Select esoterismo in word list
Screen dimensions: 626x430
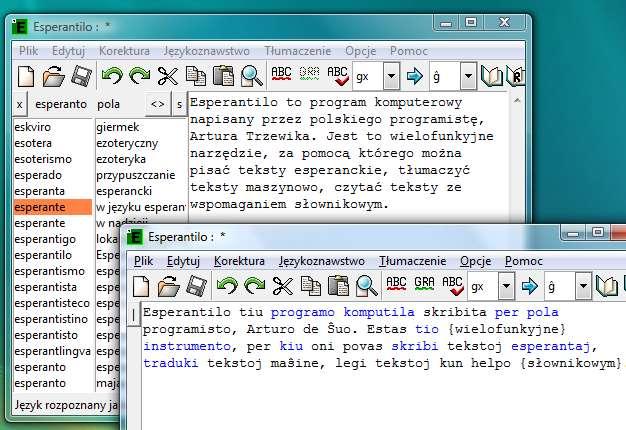coord(53,159)
